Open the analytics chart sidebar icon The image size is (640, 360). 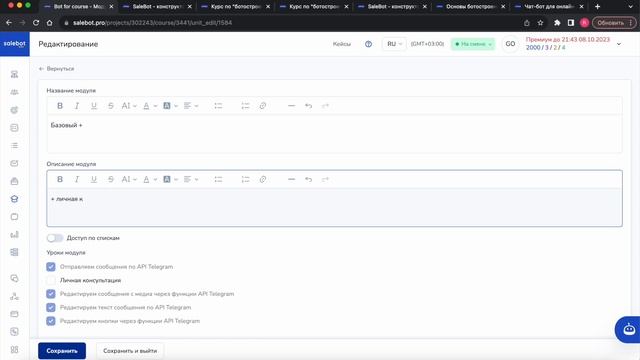pos(14,234)
